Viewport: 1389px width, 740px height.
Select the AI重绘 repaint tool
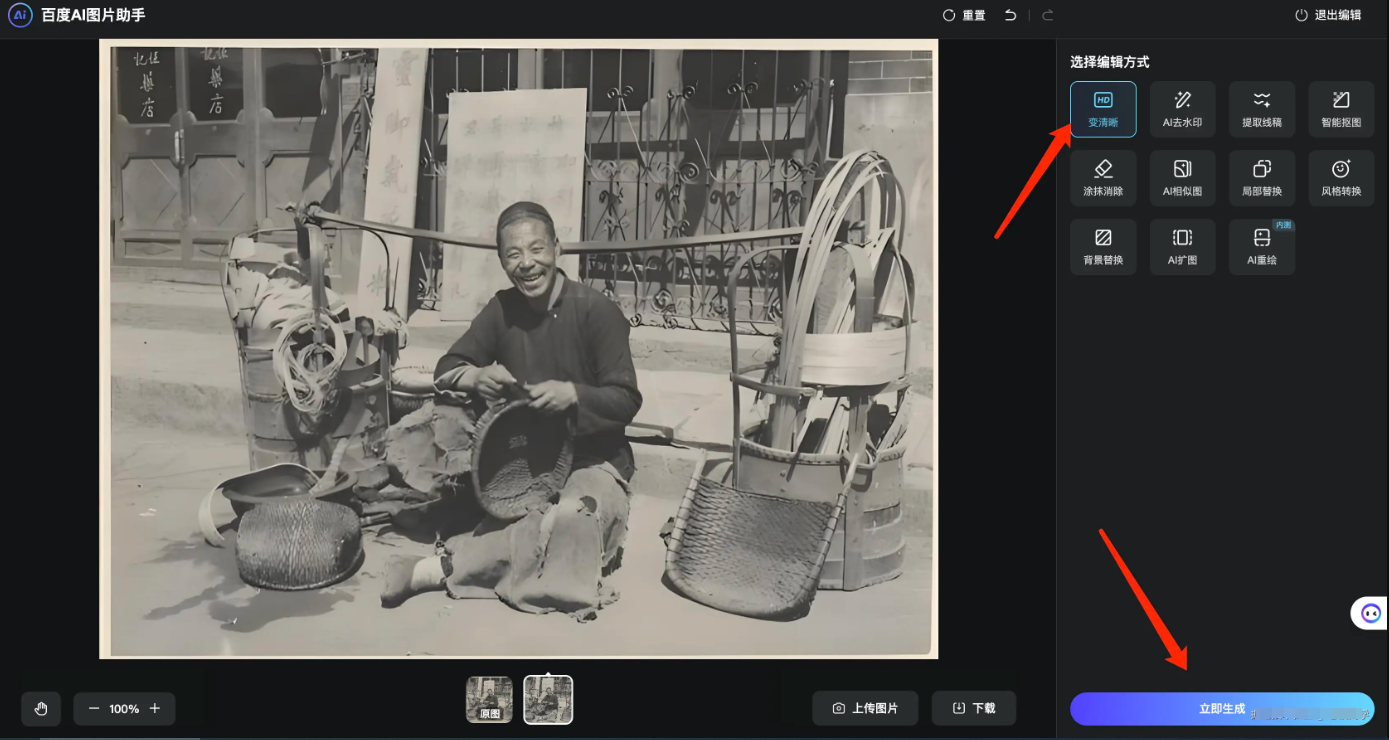click(x=1262, y=247)
